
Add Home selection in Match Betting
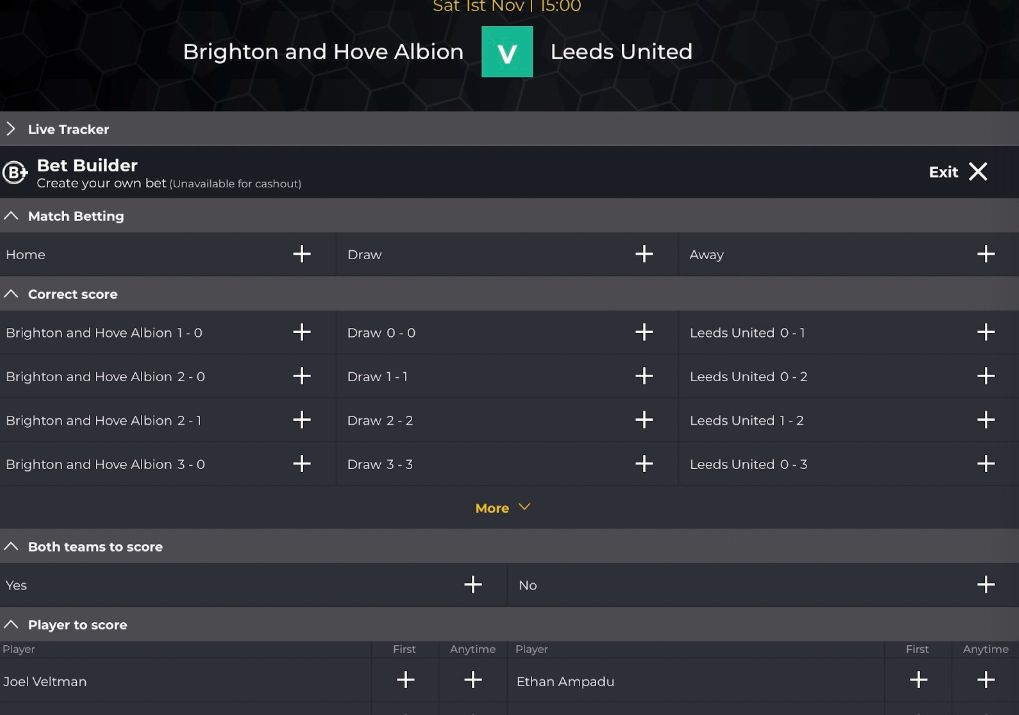301,254
